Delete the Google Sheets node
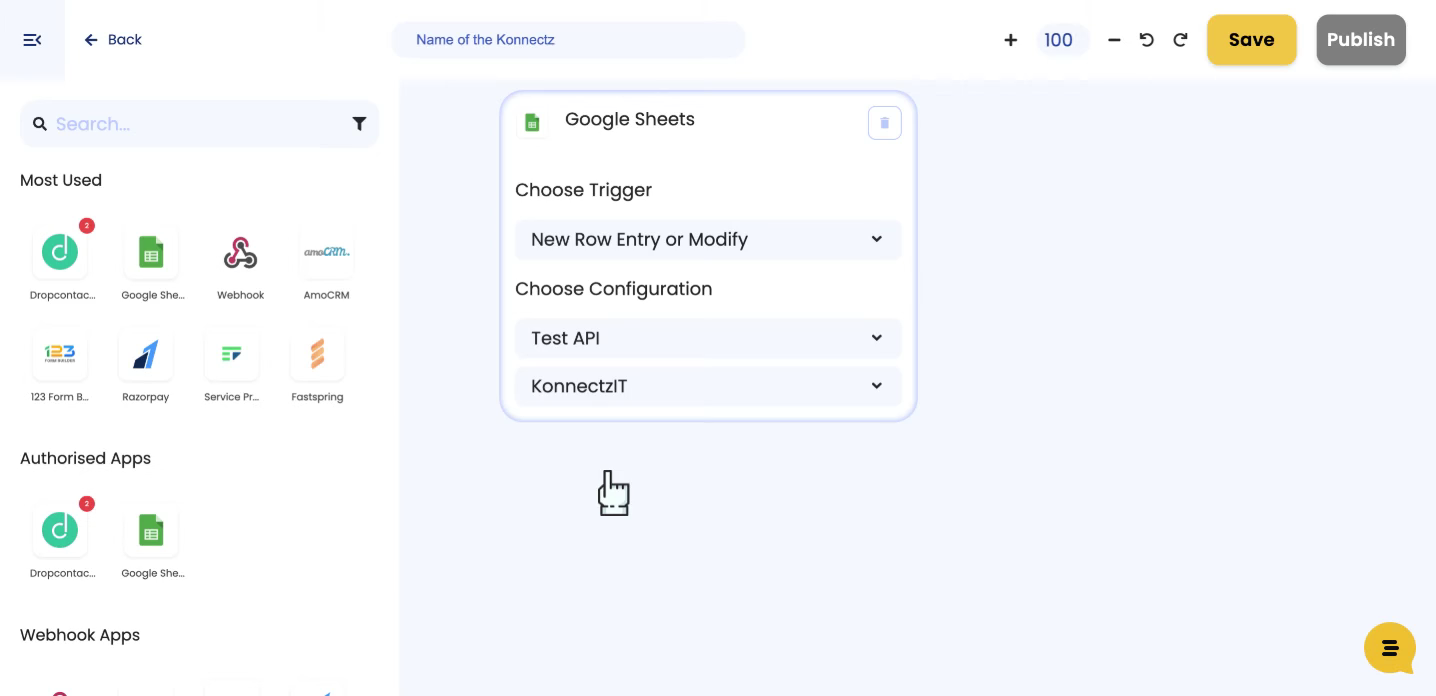Viewport: 1436px width, 696px height. pyautogui.click(x=884, y=123)
